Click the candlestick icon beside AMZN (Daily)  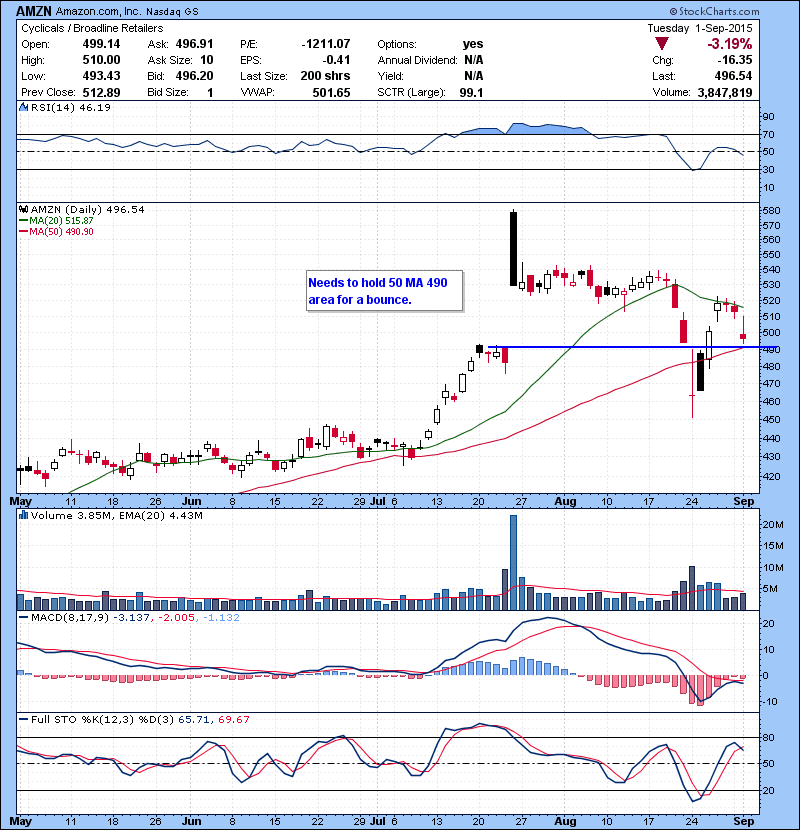coord(23,210)
